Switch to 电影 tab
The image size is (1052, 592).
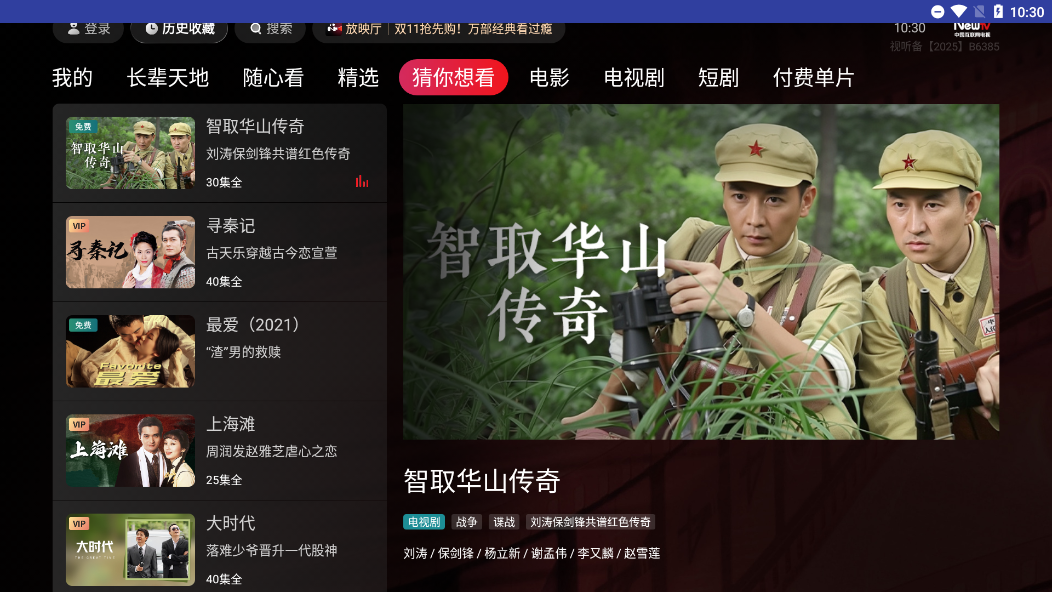549,78
